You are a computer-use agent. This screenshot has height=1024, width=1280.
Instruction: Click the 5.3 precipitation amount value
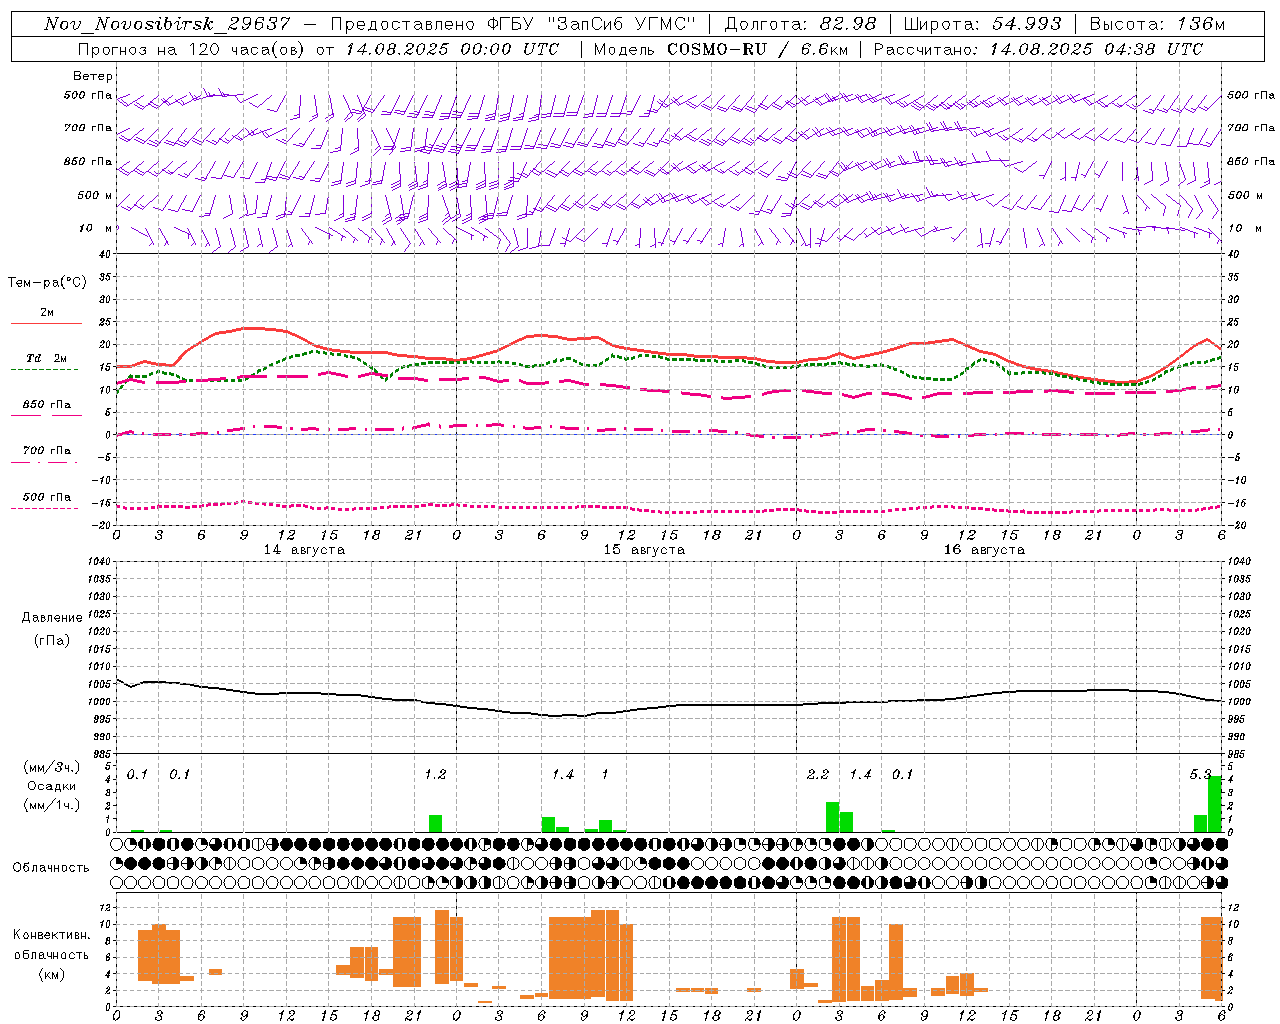tap(1200, 774)
